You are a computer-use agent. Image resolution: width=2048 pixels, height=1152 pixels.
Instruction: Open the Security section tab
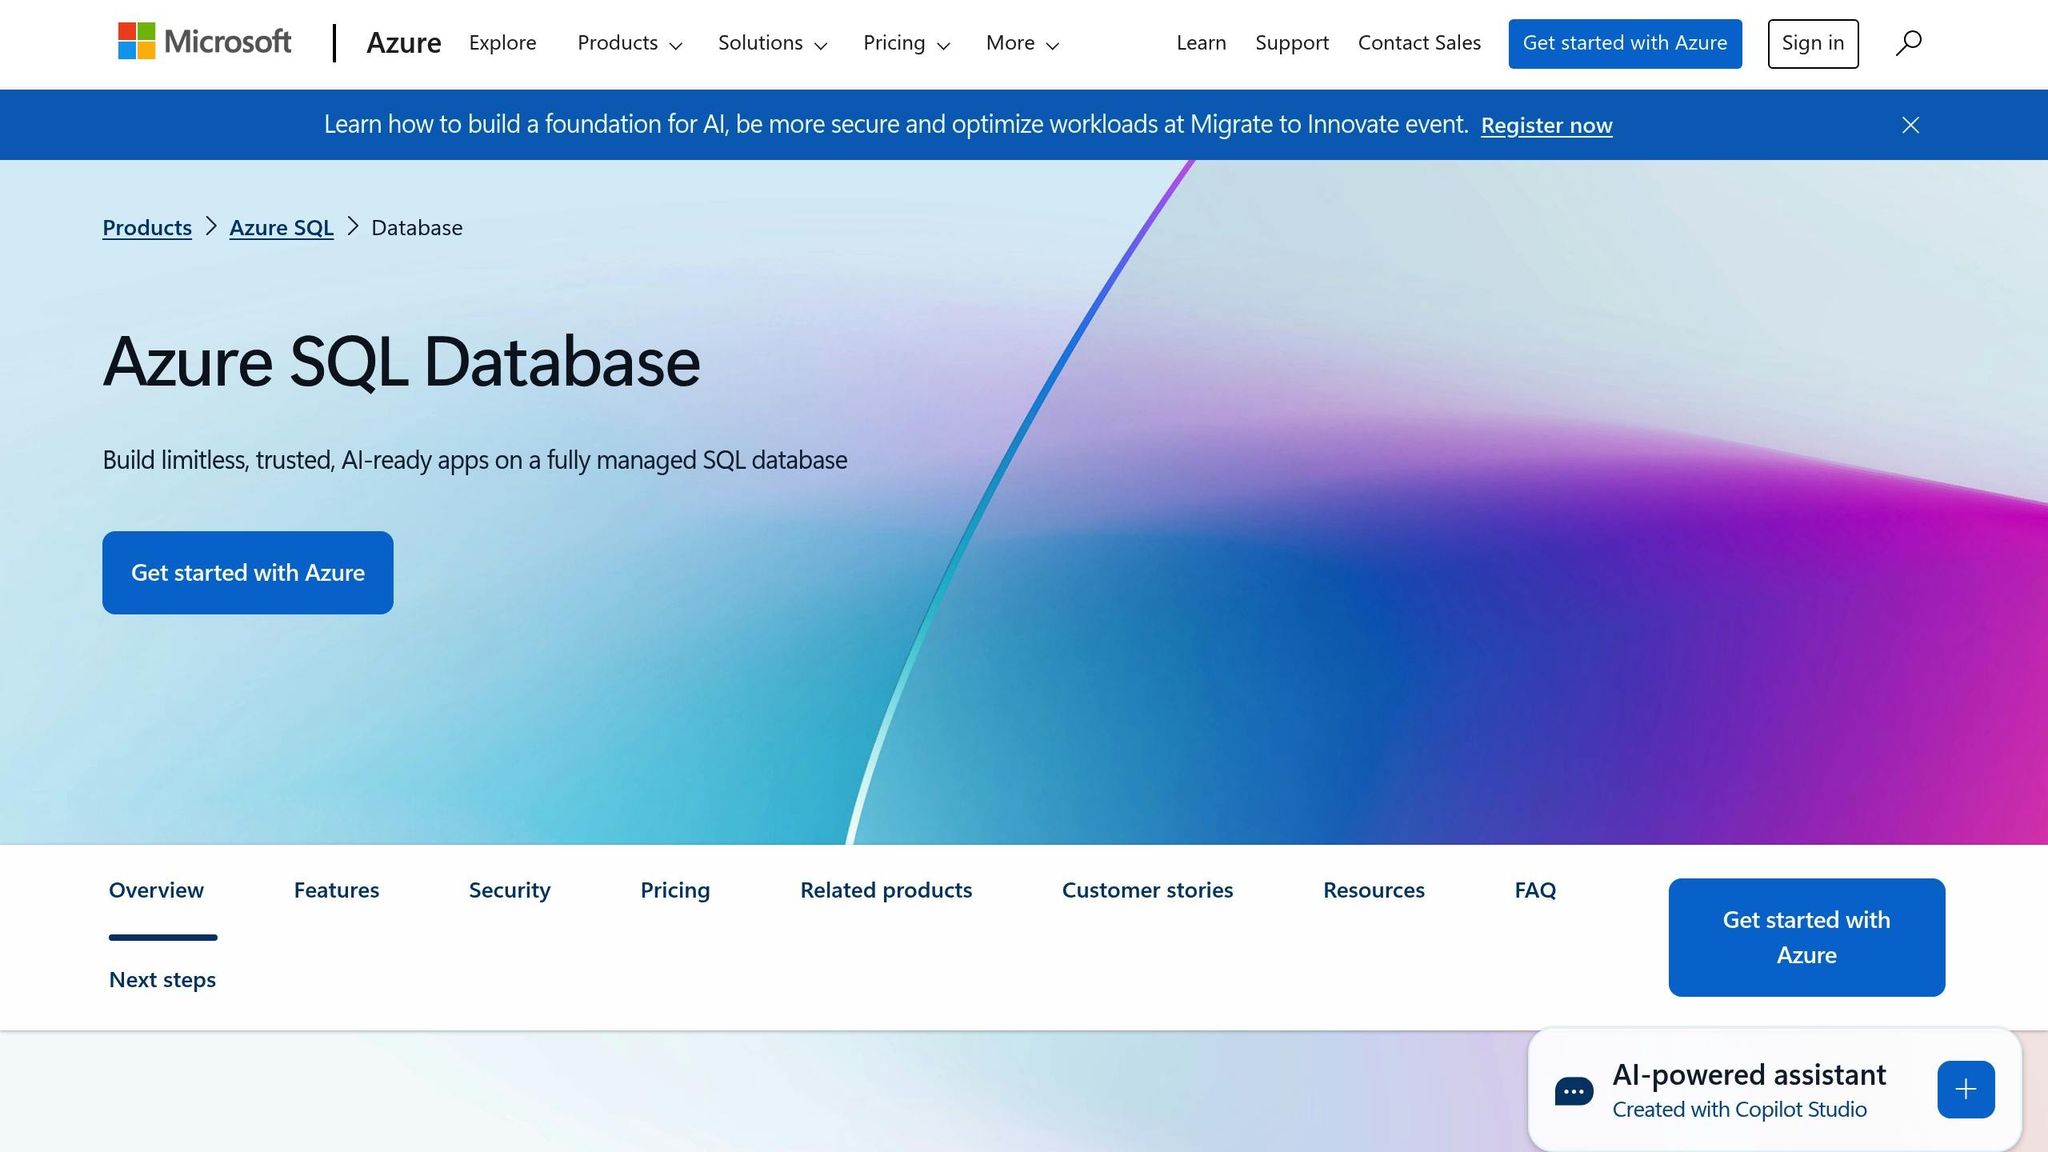coord(509,890)
